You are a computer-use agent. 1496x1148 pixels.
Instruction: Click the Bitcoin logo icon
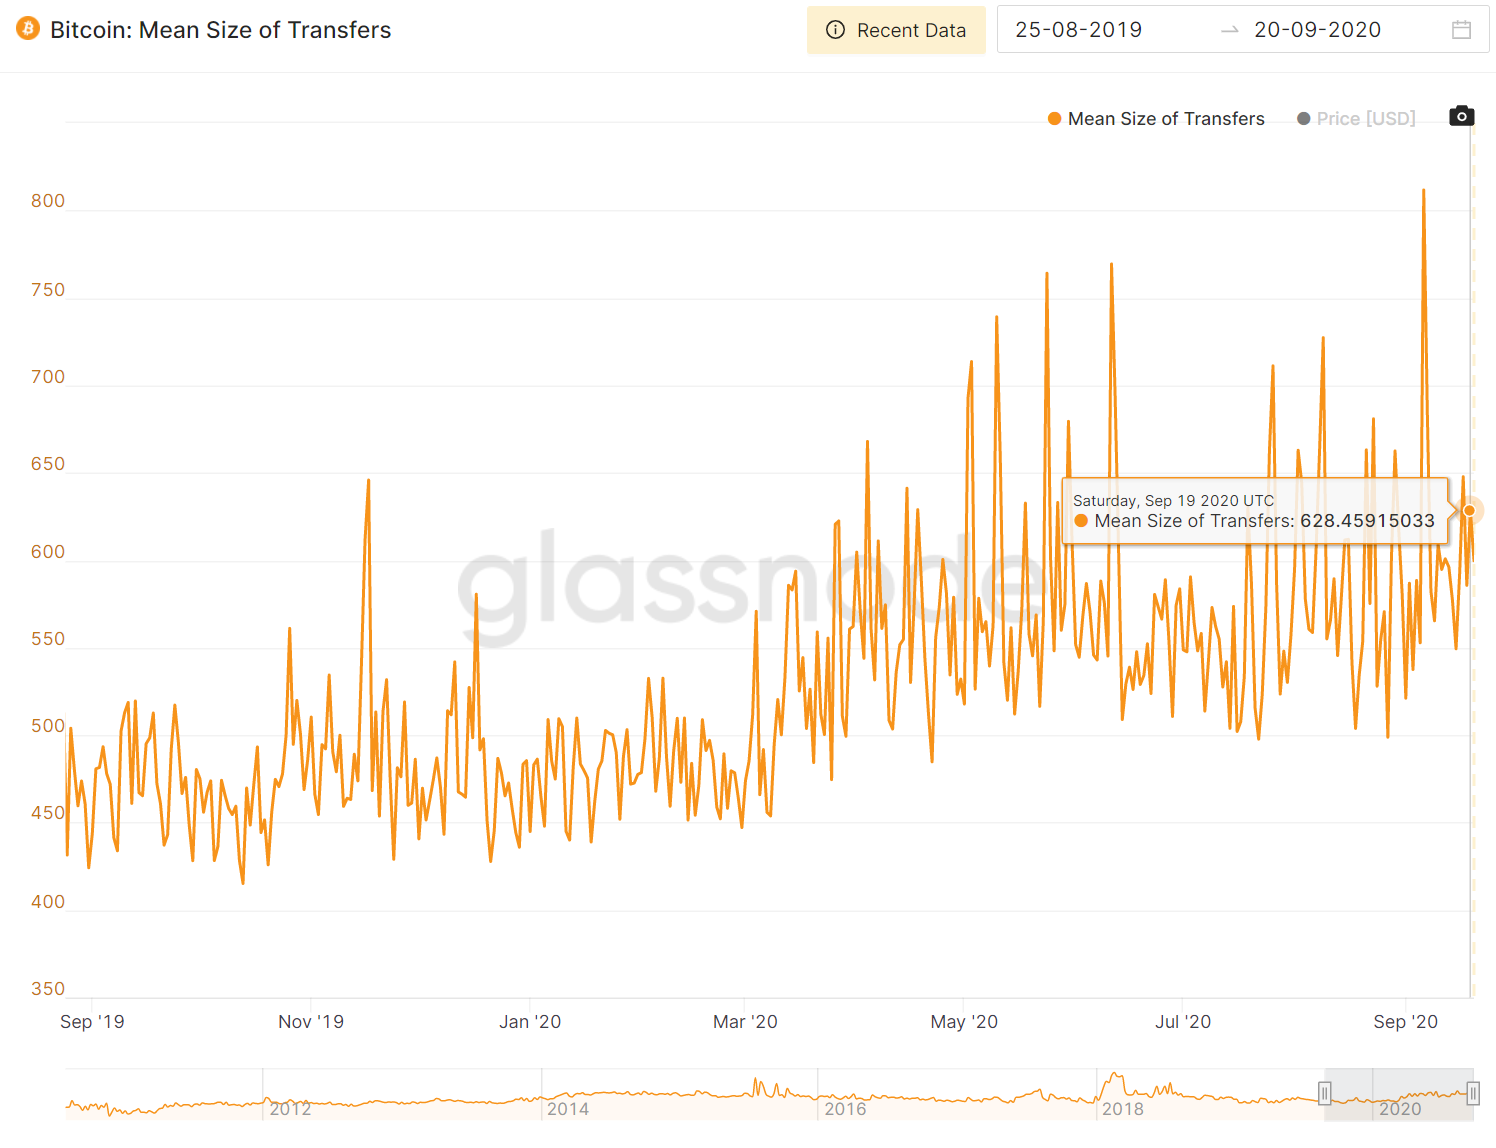[x=28, y=28]
